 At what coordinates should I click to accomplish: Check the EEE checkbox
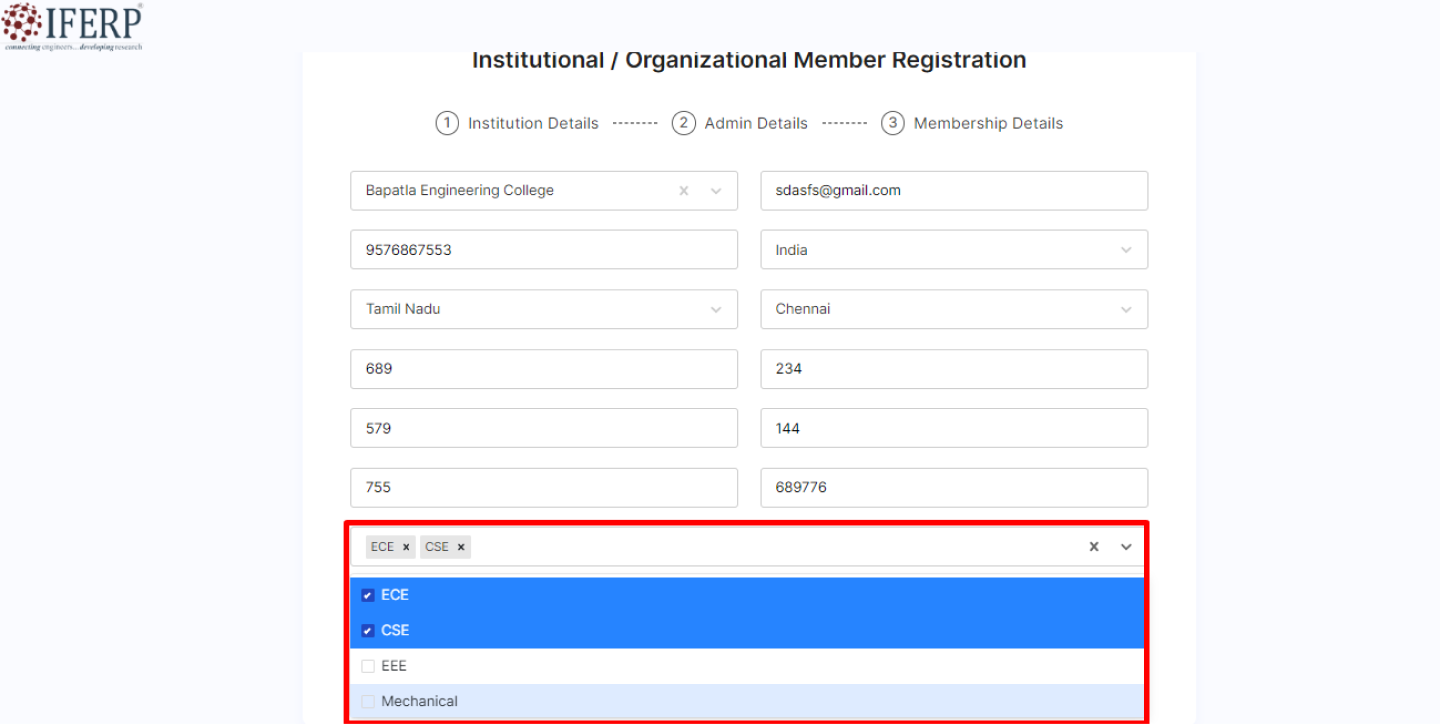[x=368, y=665]
